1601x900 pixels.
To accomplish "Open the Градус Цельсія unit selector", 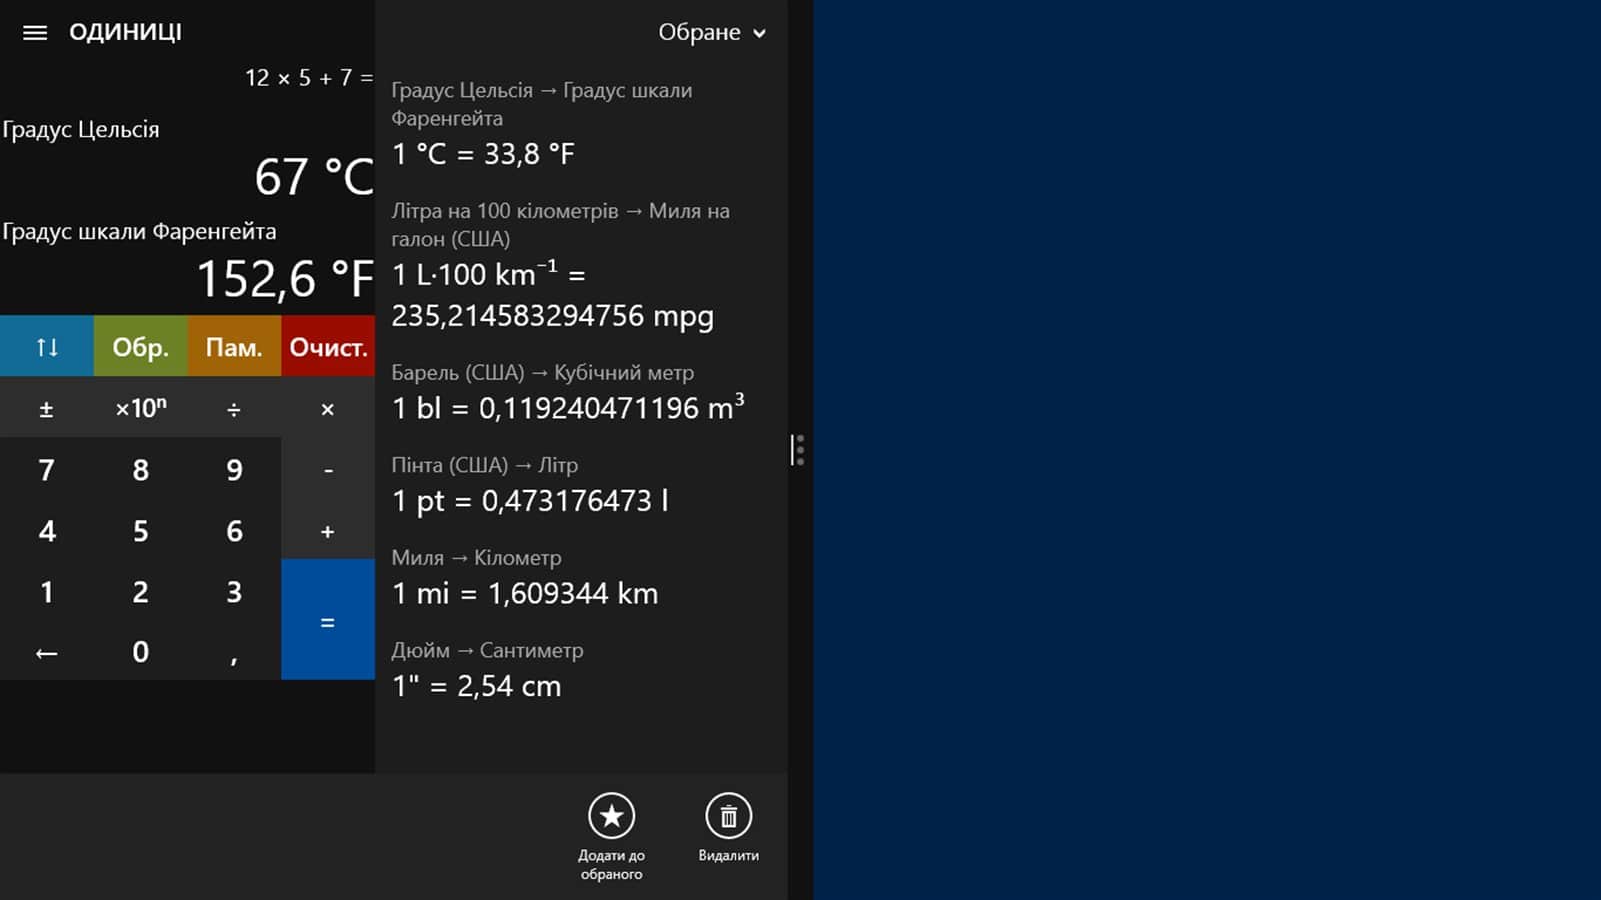I will tap(81, 130).
